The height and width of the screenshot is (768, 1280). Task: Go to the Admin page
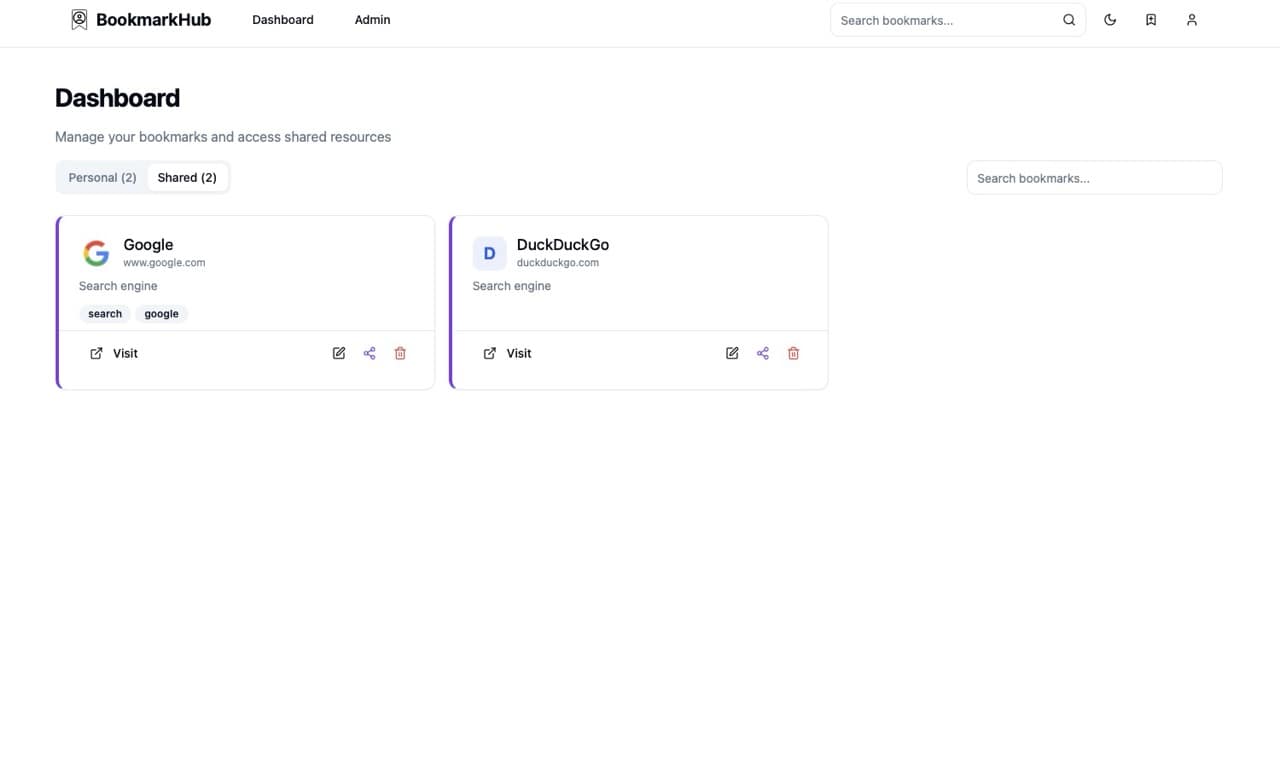tap(372, 20)
